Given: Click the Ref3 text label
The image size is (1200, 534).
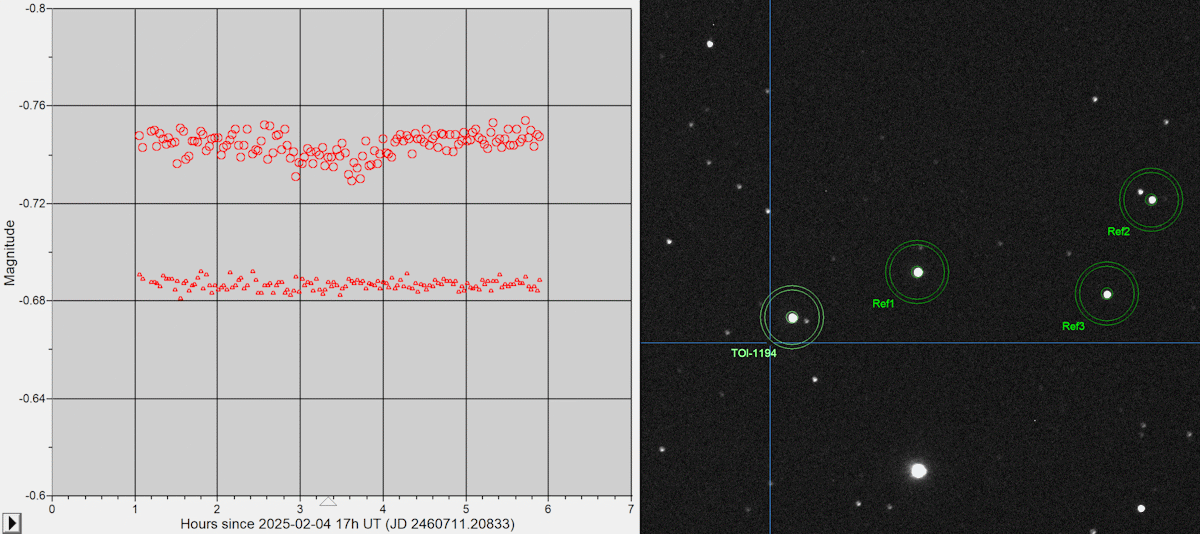Looking at the screenshot, I should pos(1073,326).
